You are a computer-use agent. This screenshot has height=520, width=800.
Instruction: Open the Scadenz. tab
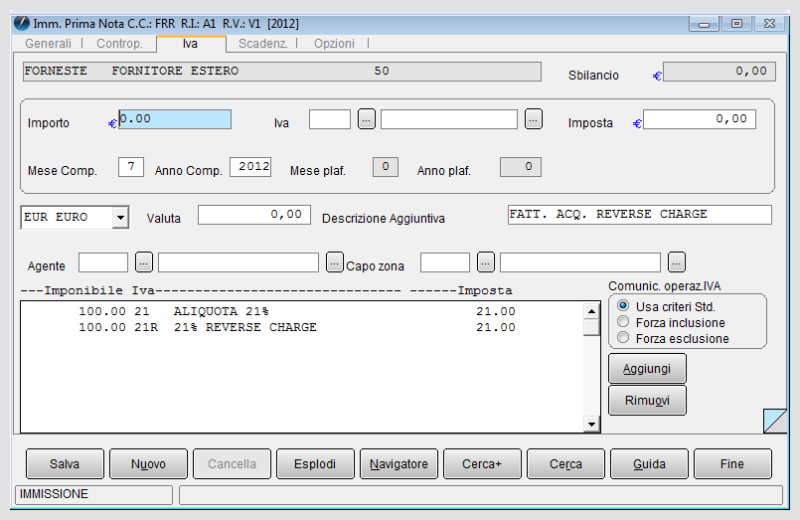pos(263,44)
